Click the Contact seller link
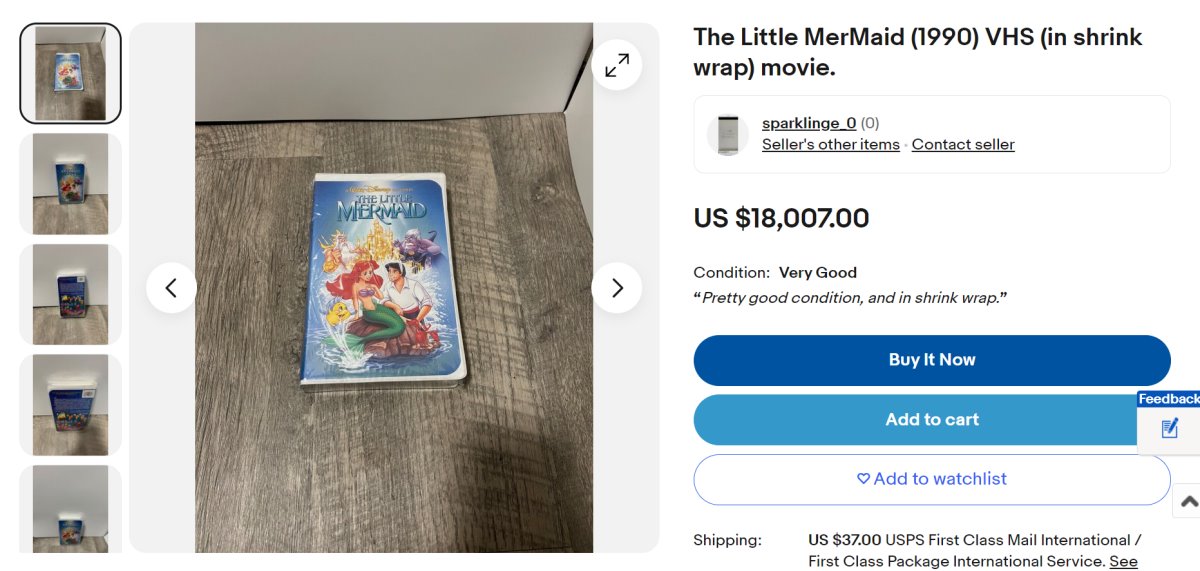Screen dimensions: 1200x571 pyautogui.click(x=963, y=145)
